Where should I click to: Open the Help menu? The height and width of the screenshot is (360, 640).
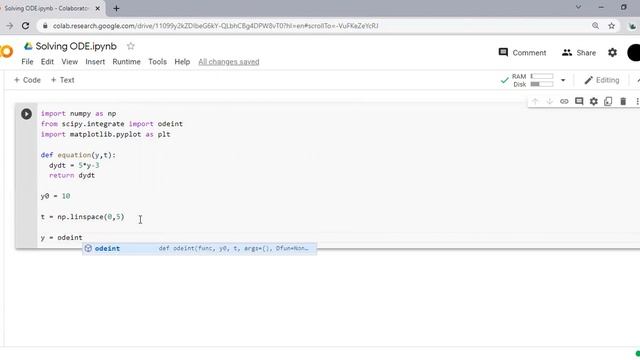coord(182,62)
